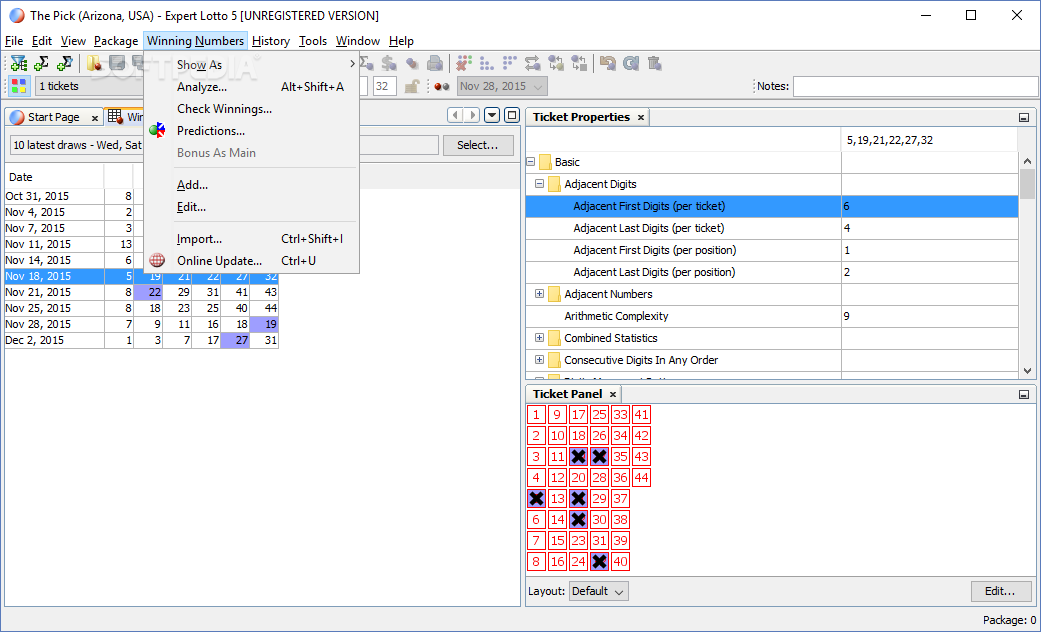The image size is (1041, 632).
Task: Close the Ticket Properties tab
Action: [641, 118]
